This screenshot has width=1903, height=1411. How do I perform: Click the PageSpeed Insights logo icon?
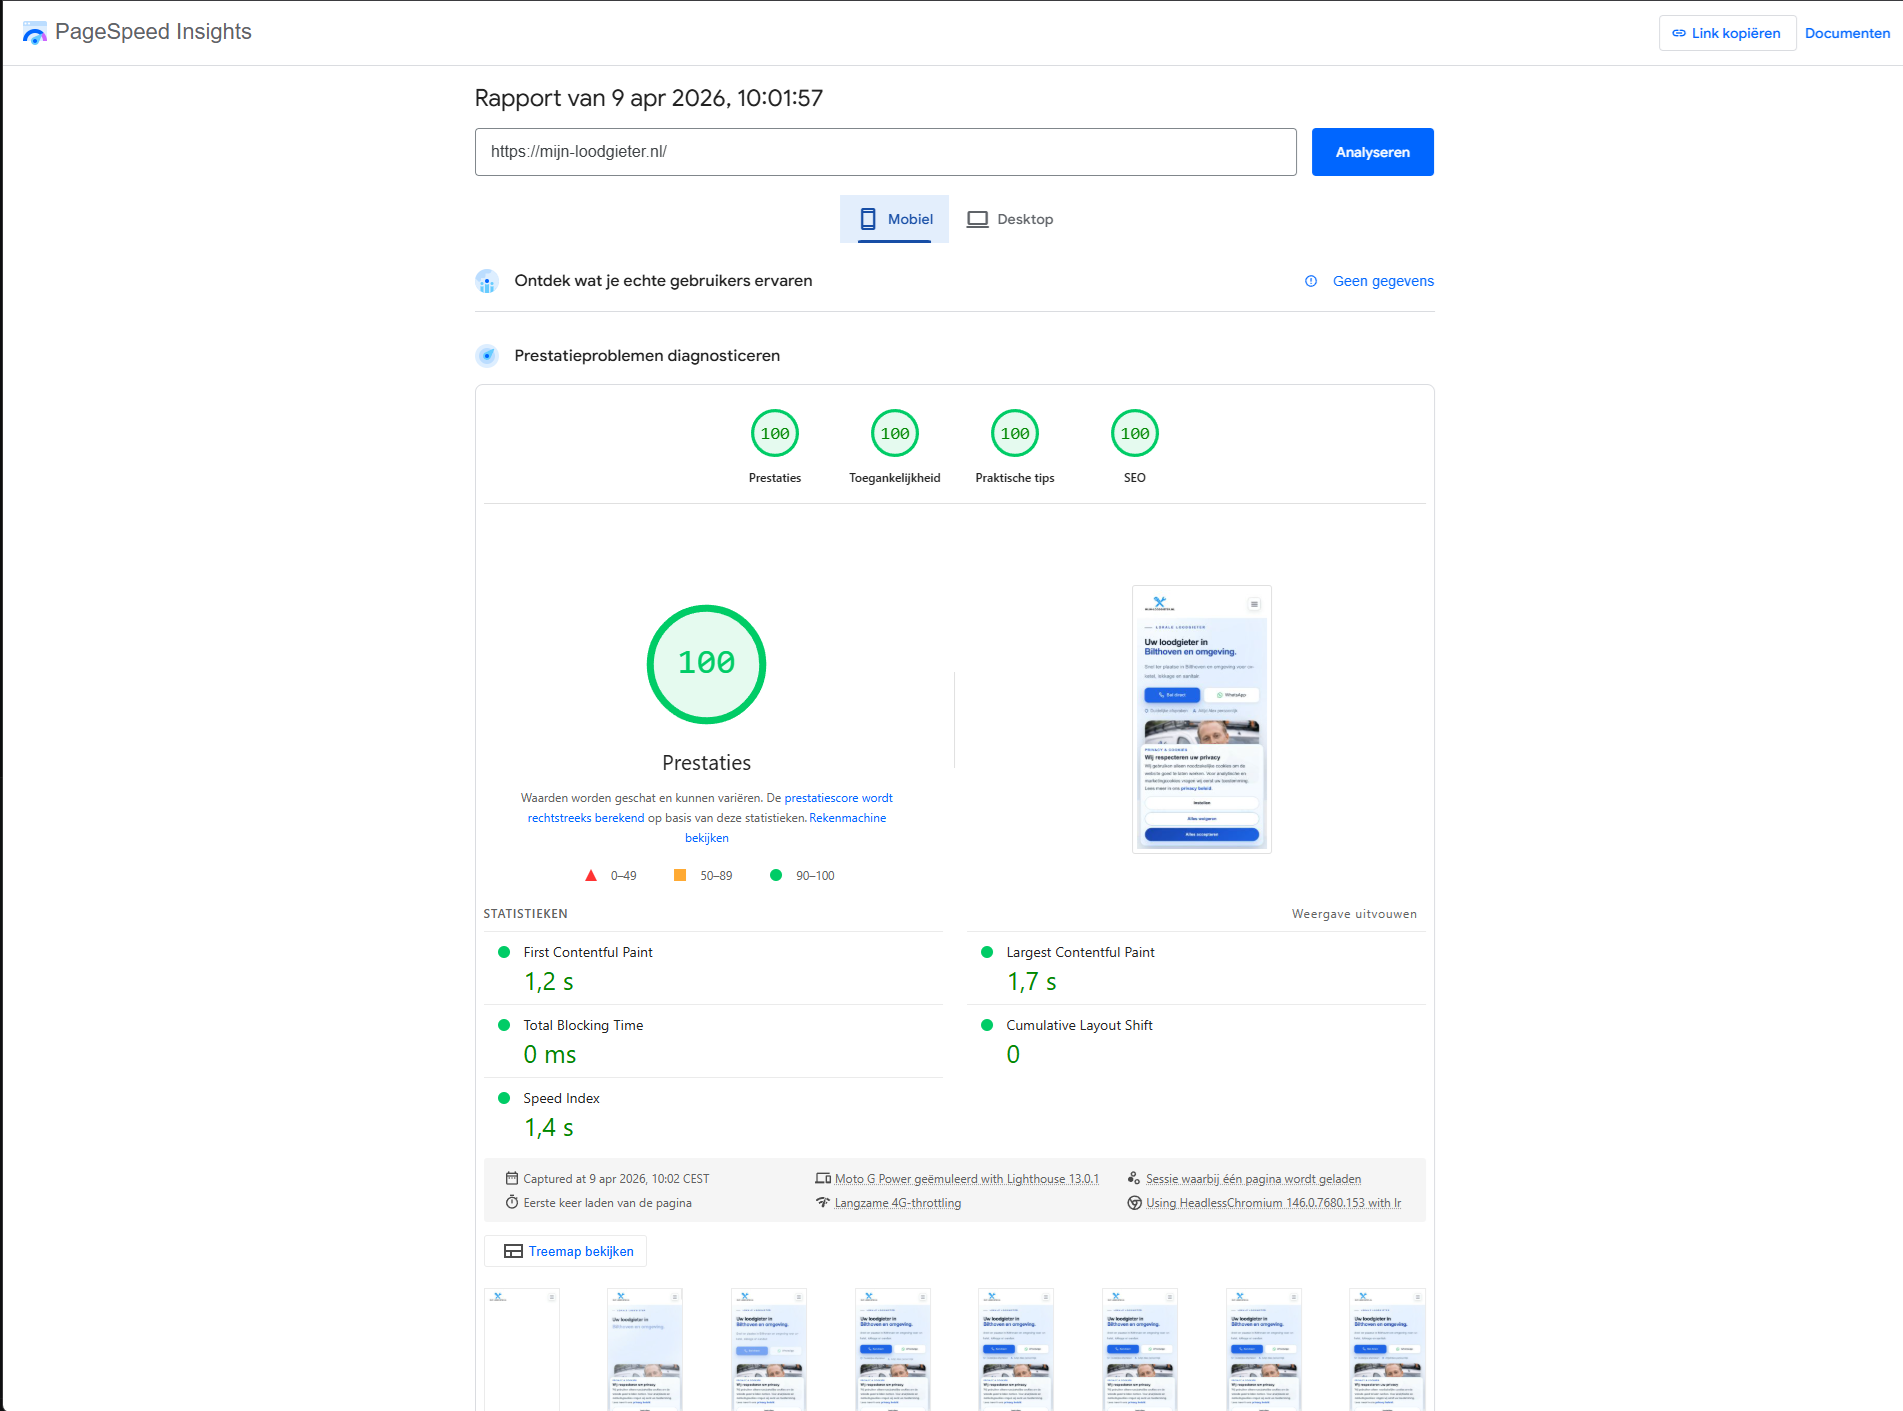[35, 32]
